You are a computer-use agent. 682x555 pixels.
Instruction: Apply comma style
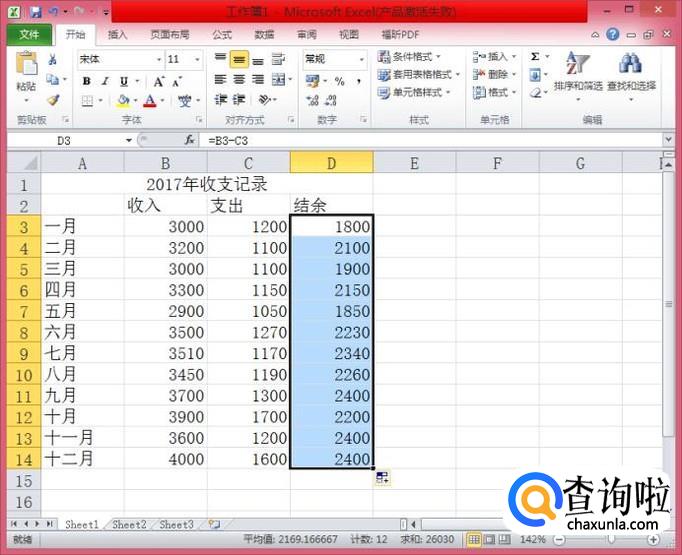coord(359,81)
